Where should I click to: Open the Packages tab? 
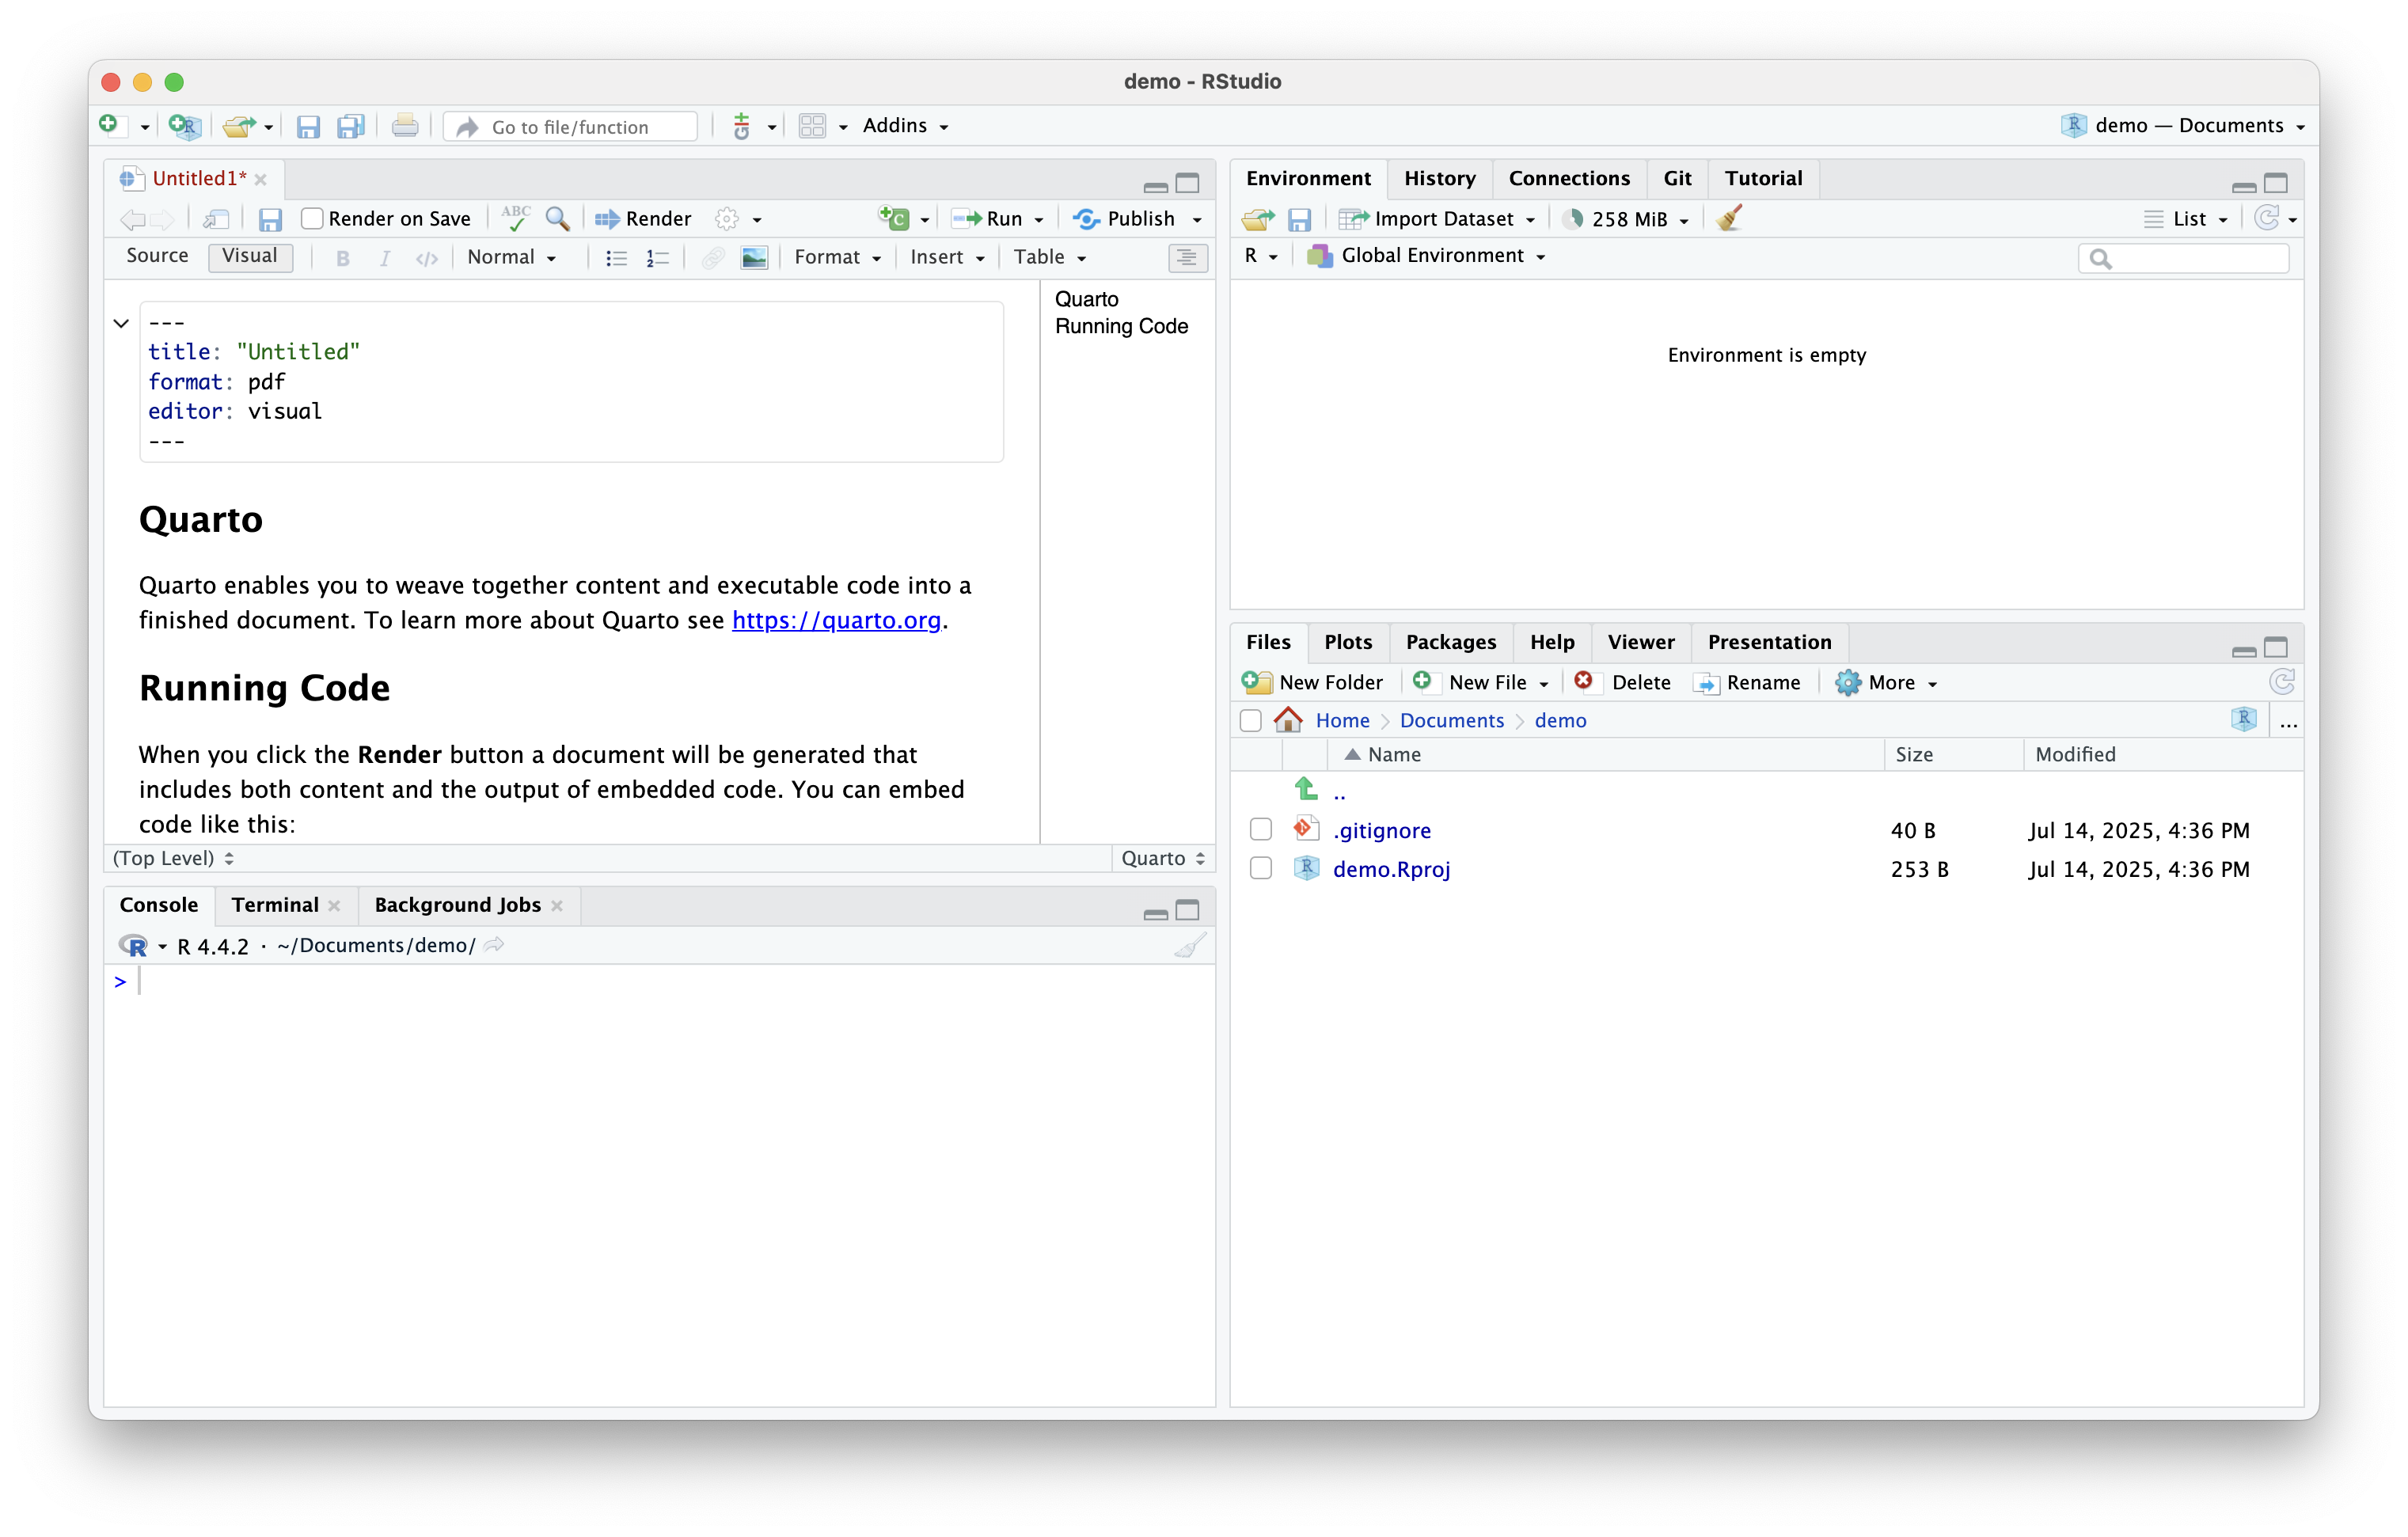coord(1450,642)
